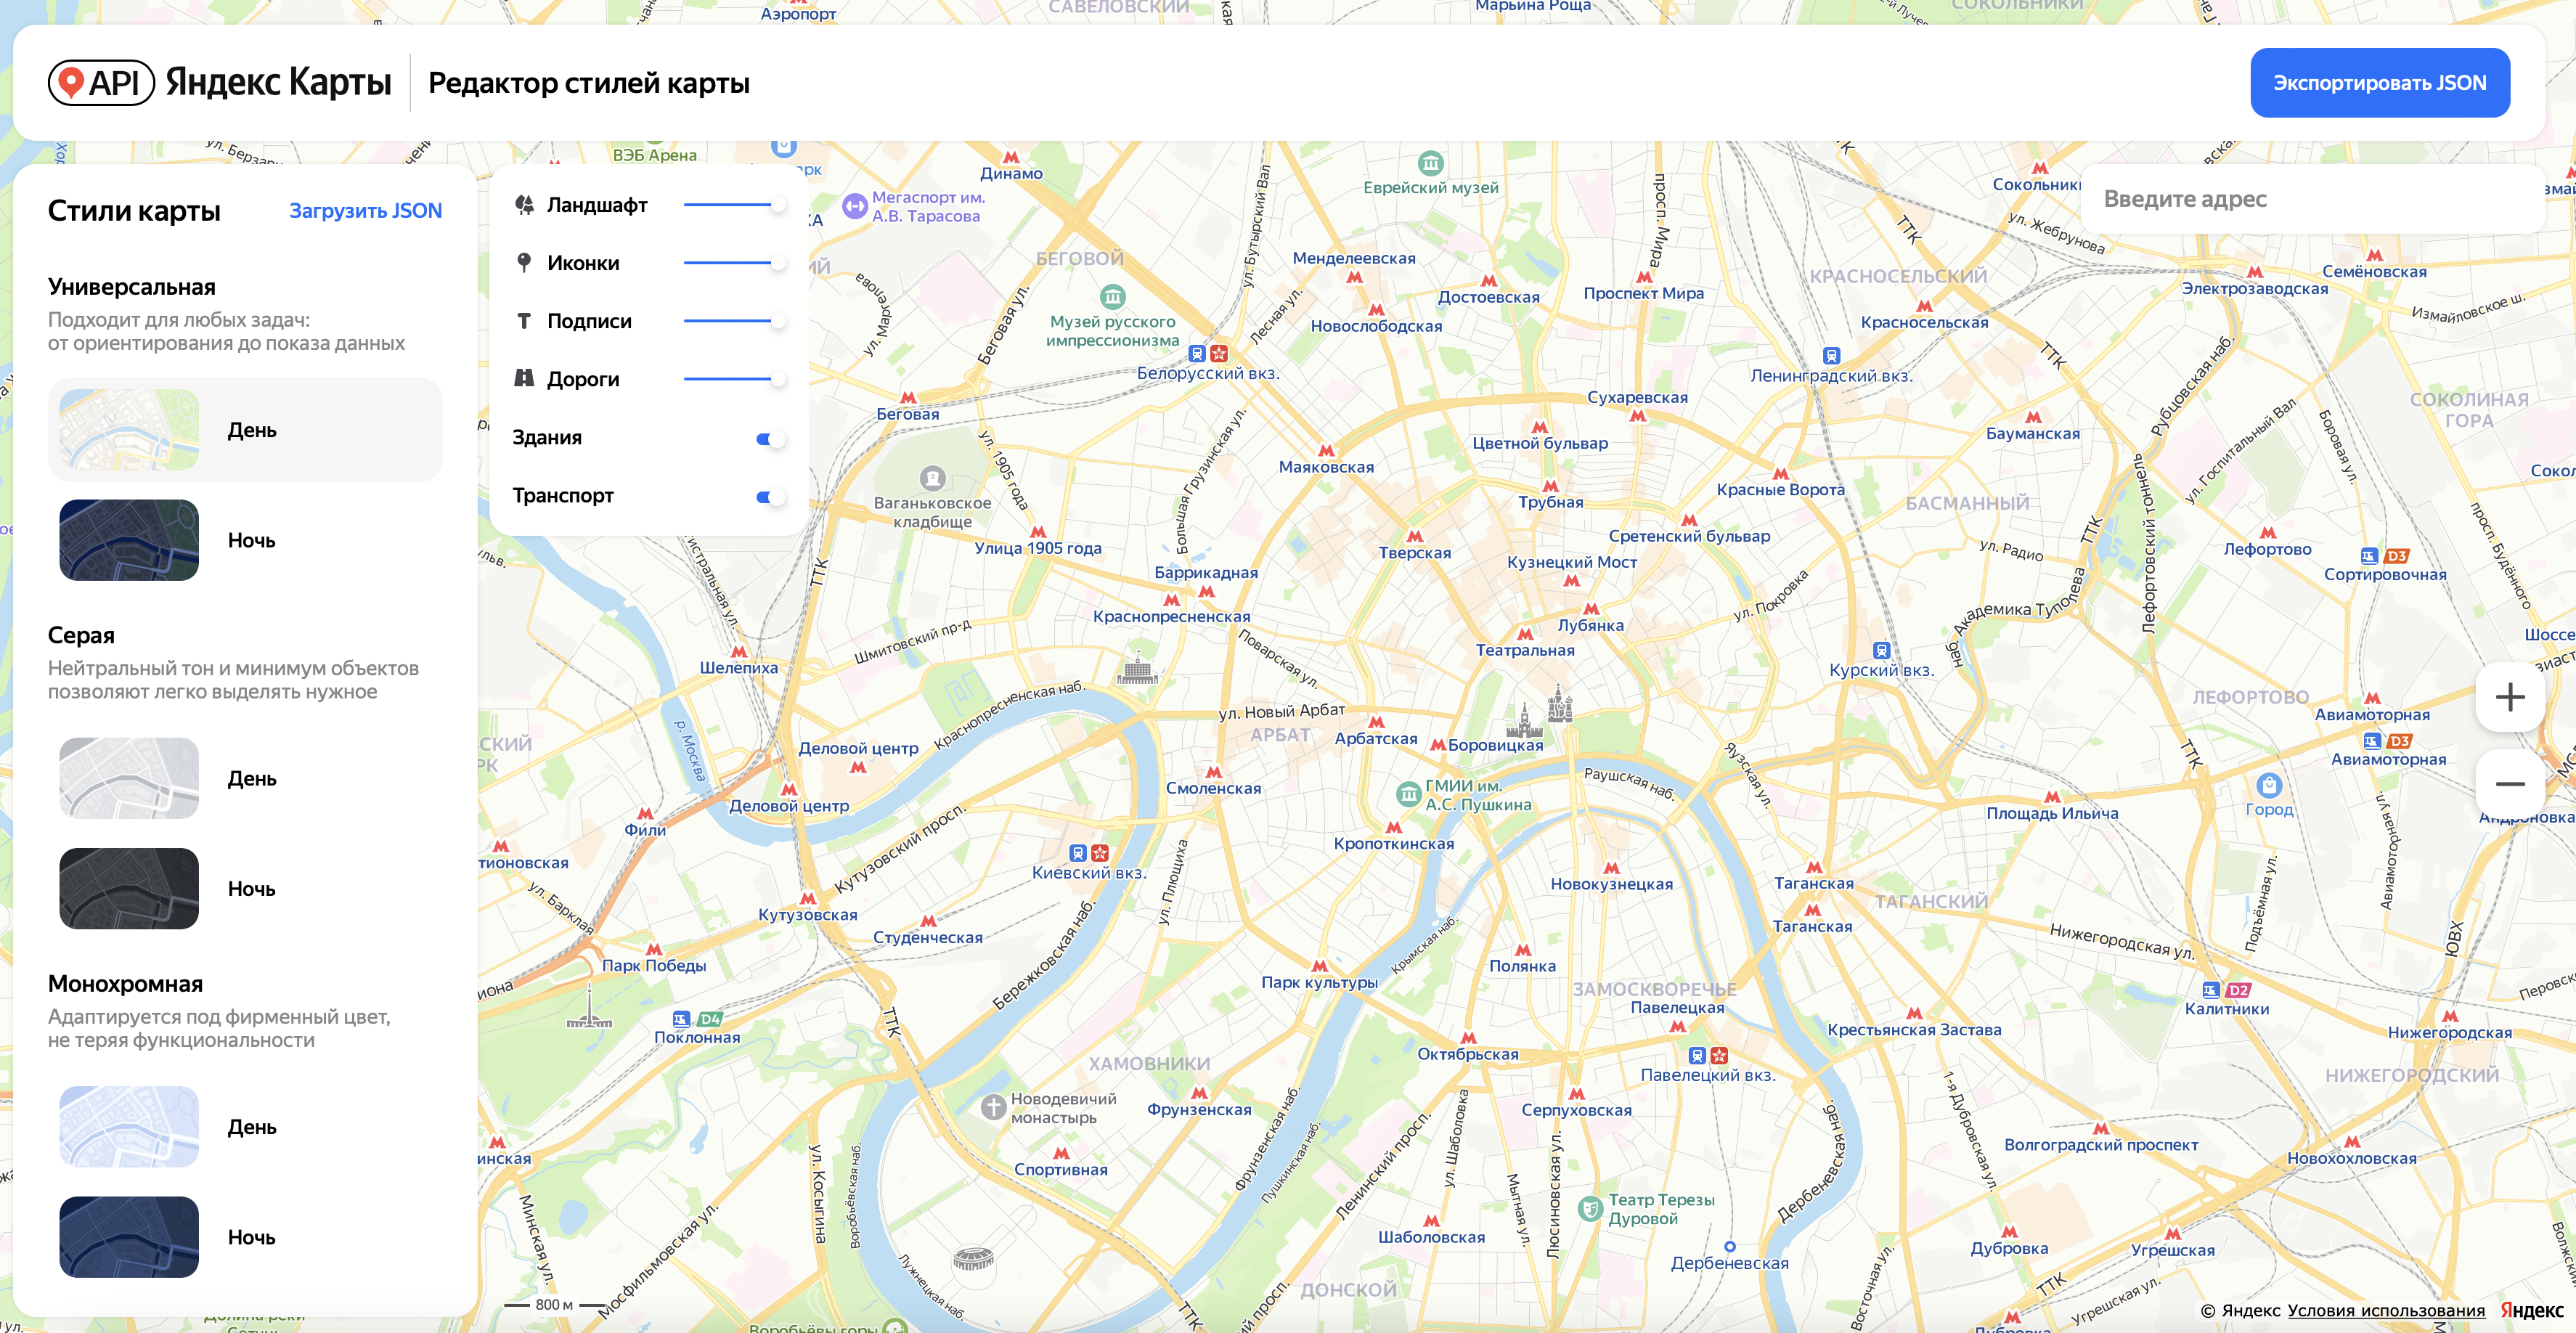The image size is (2576, 1333).
Task: Click the Landscape tree icon
Action: [x=524, y=205]
